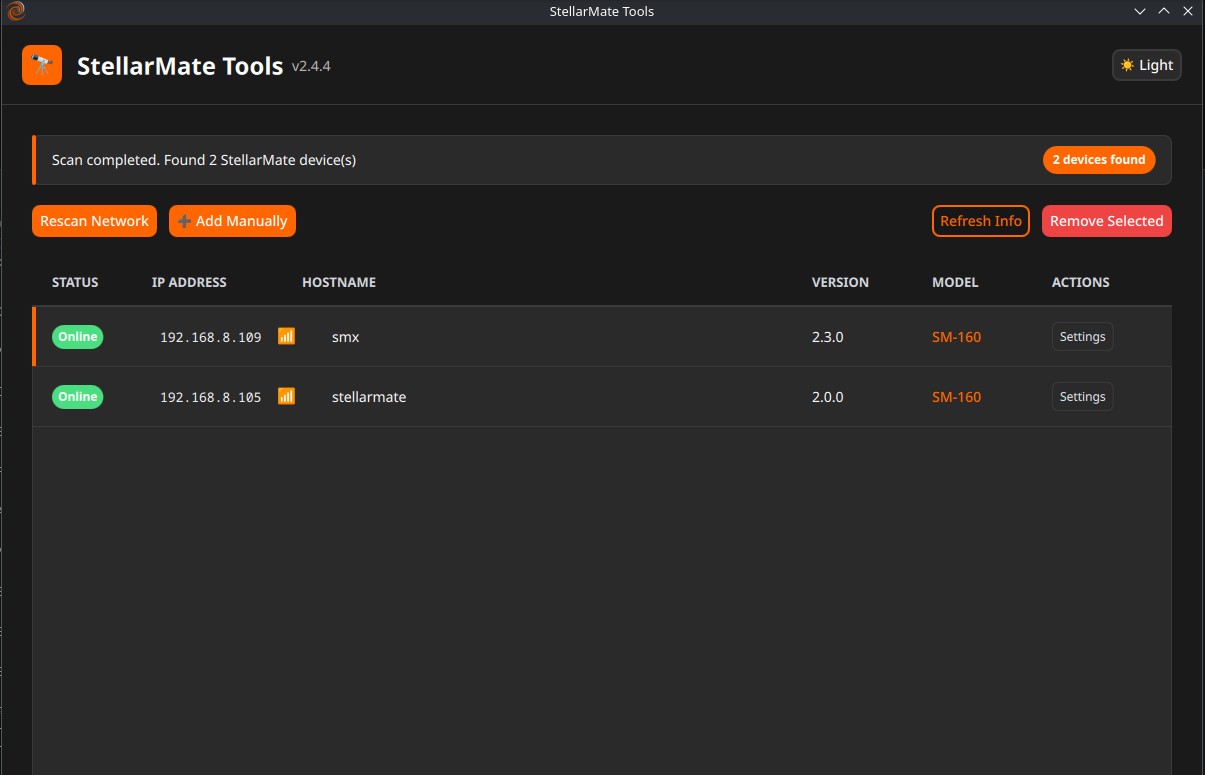
Task: Click the HOSTNAME column header
Action: (339, 283)
